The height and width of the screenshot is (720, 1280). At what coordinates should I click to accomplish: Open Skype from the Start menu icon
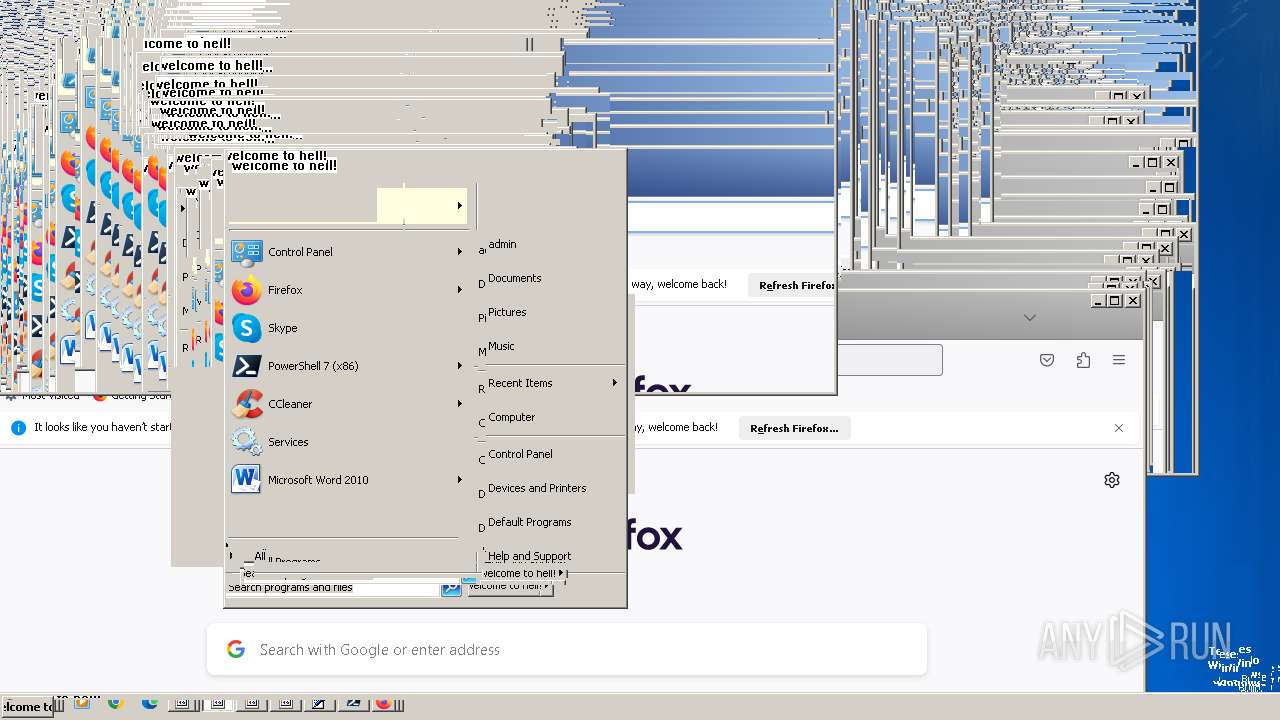click(247, 328)
